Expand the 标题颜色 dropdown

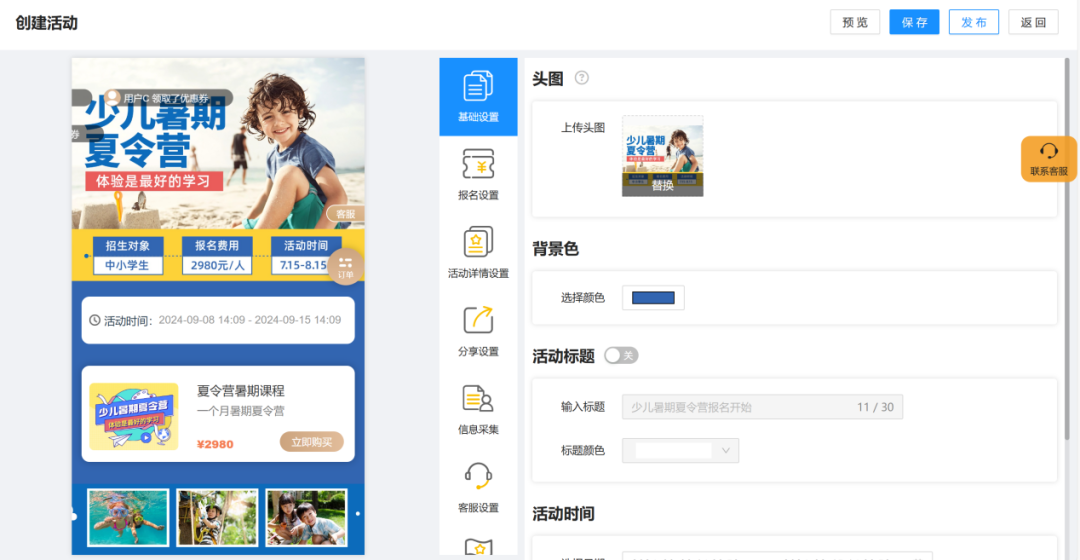point(680,451)
